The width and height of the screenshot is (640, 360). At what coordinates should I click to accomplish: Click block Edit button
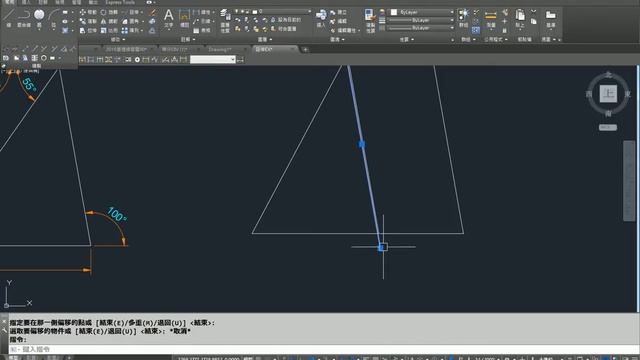(339, 21)
